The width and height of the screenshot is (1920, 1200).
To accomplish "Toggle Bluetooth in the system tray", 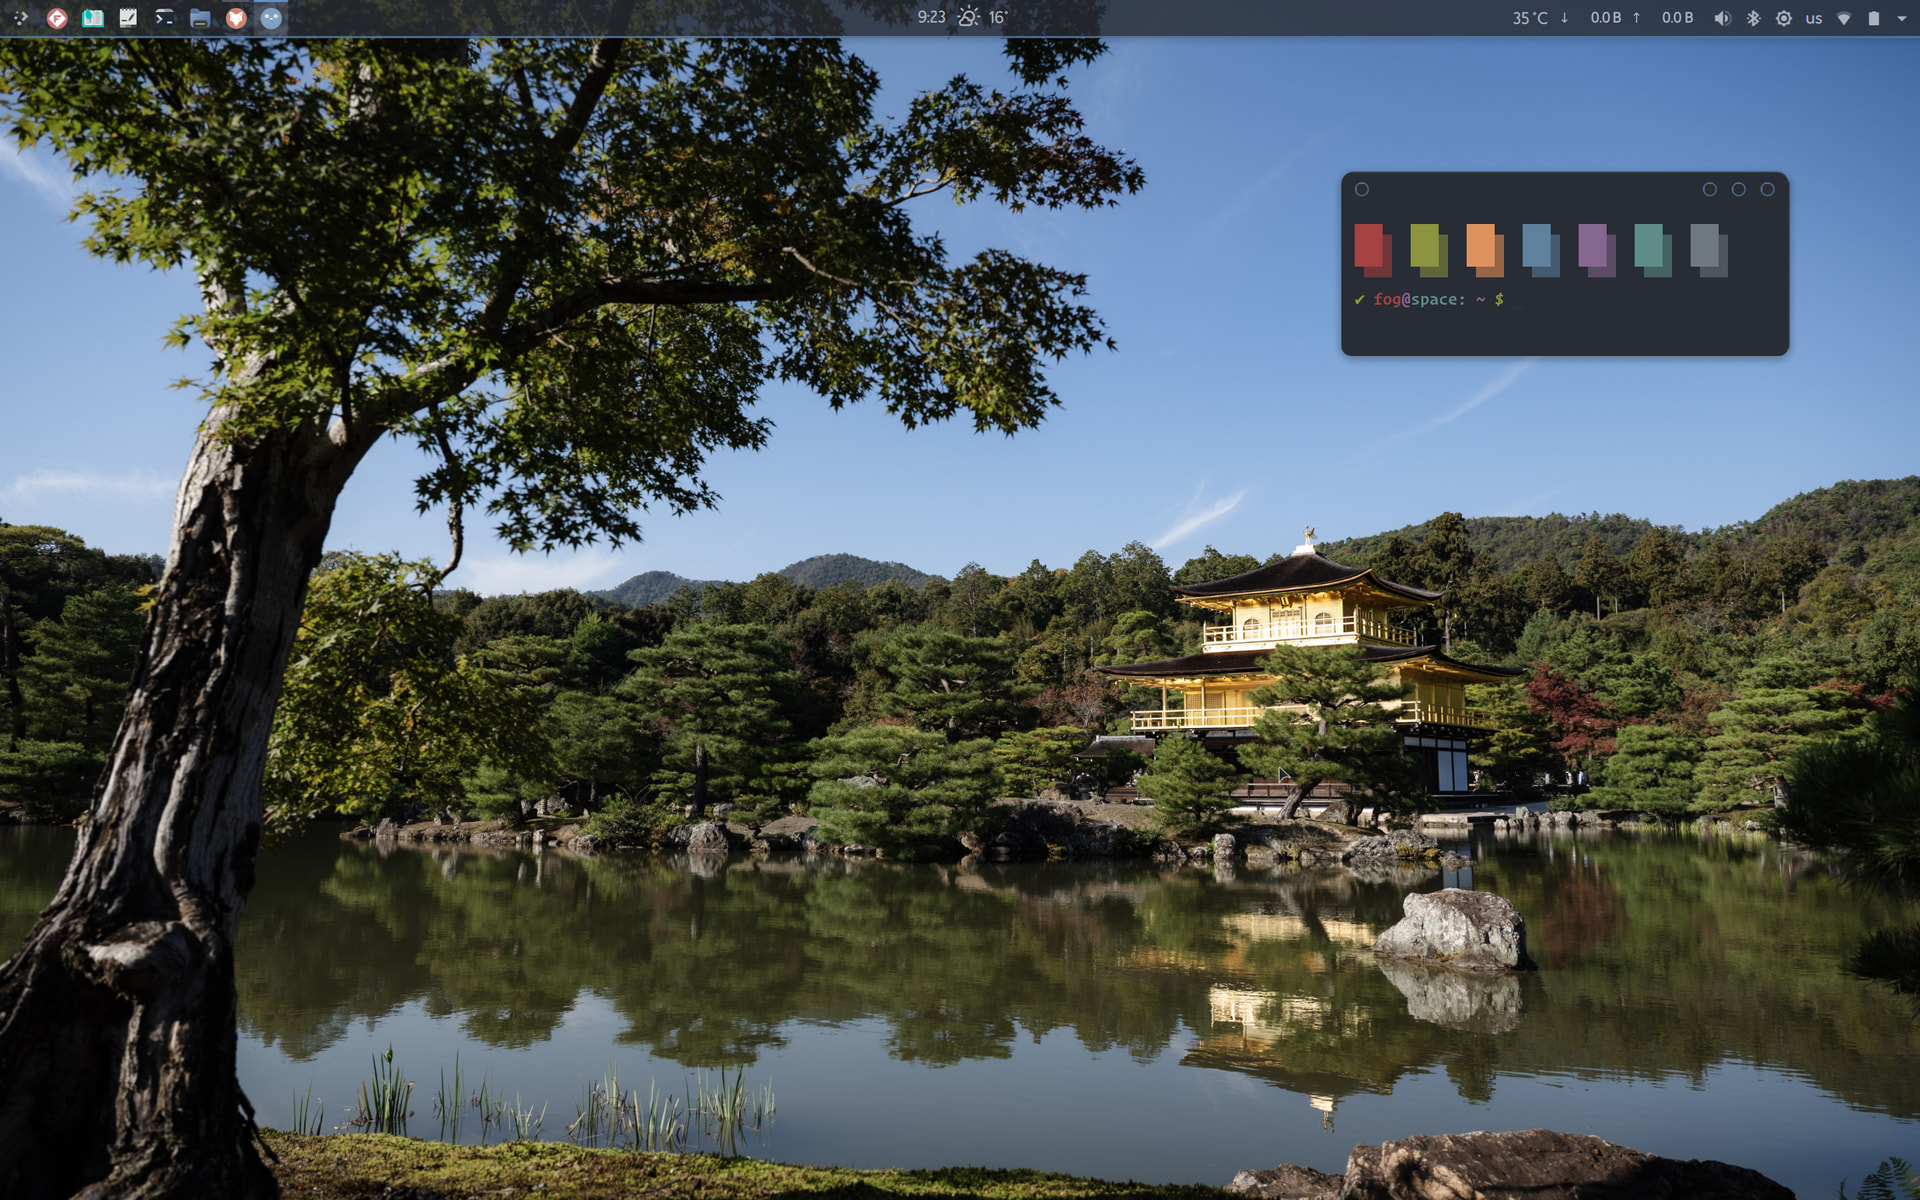I will tap(1753, 18).
